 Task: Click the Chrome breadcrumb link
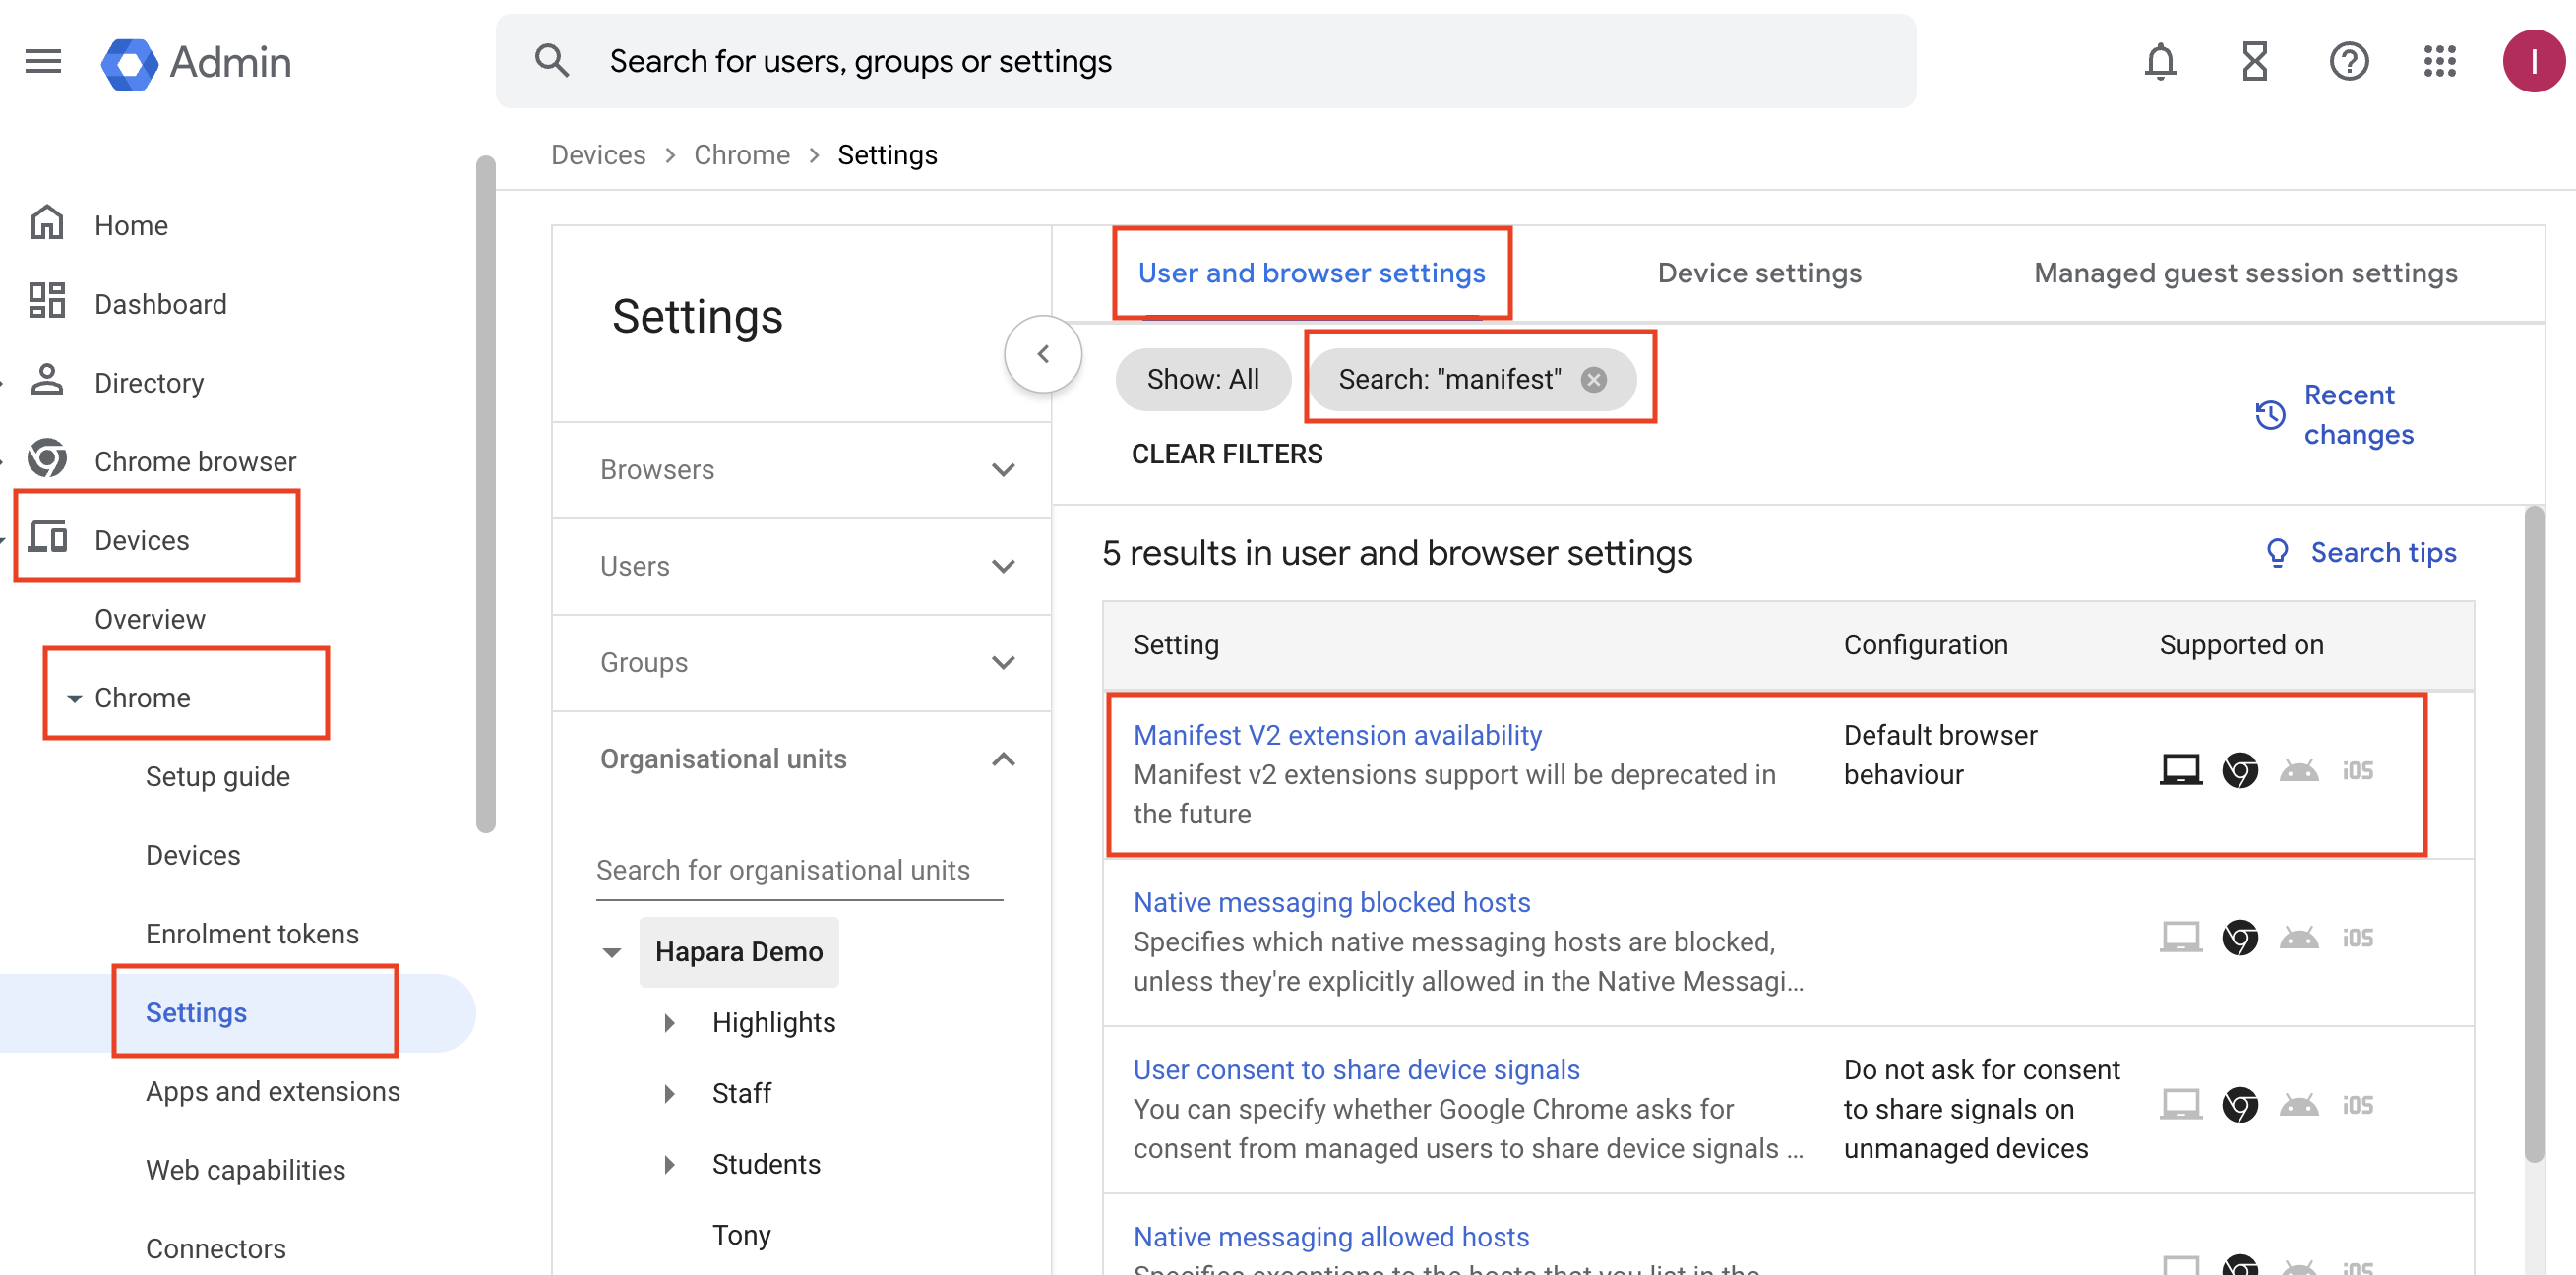point(742,155)
